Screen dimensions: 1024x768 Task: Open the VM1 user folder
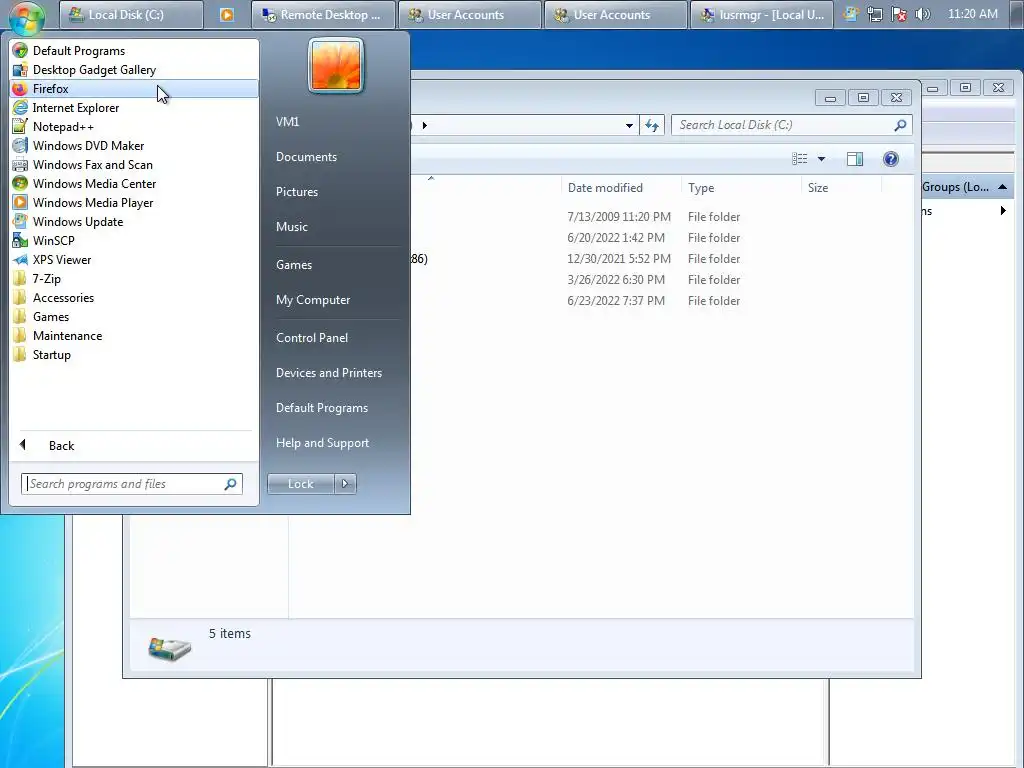[287, 121]
